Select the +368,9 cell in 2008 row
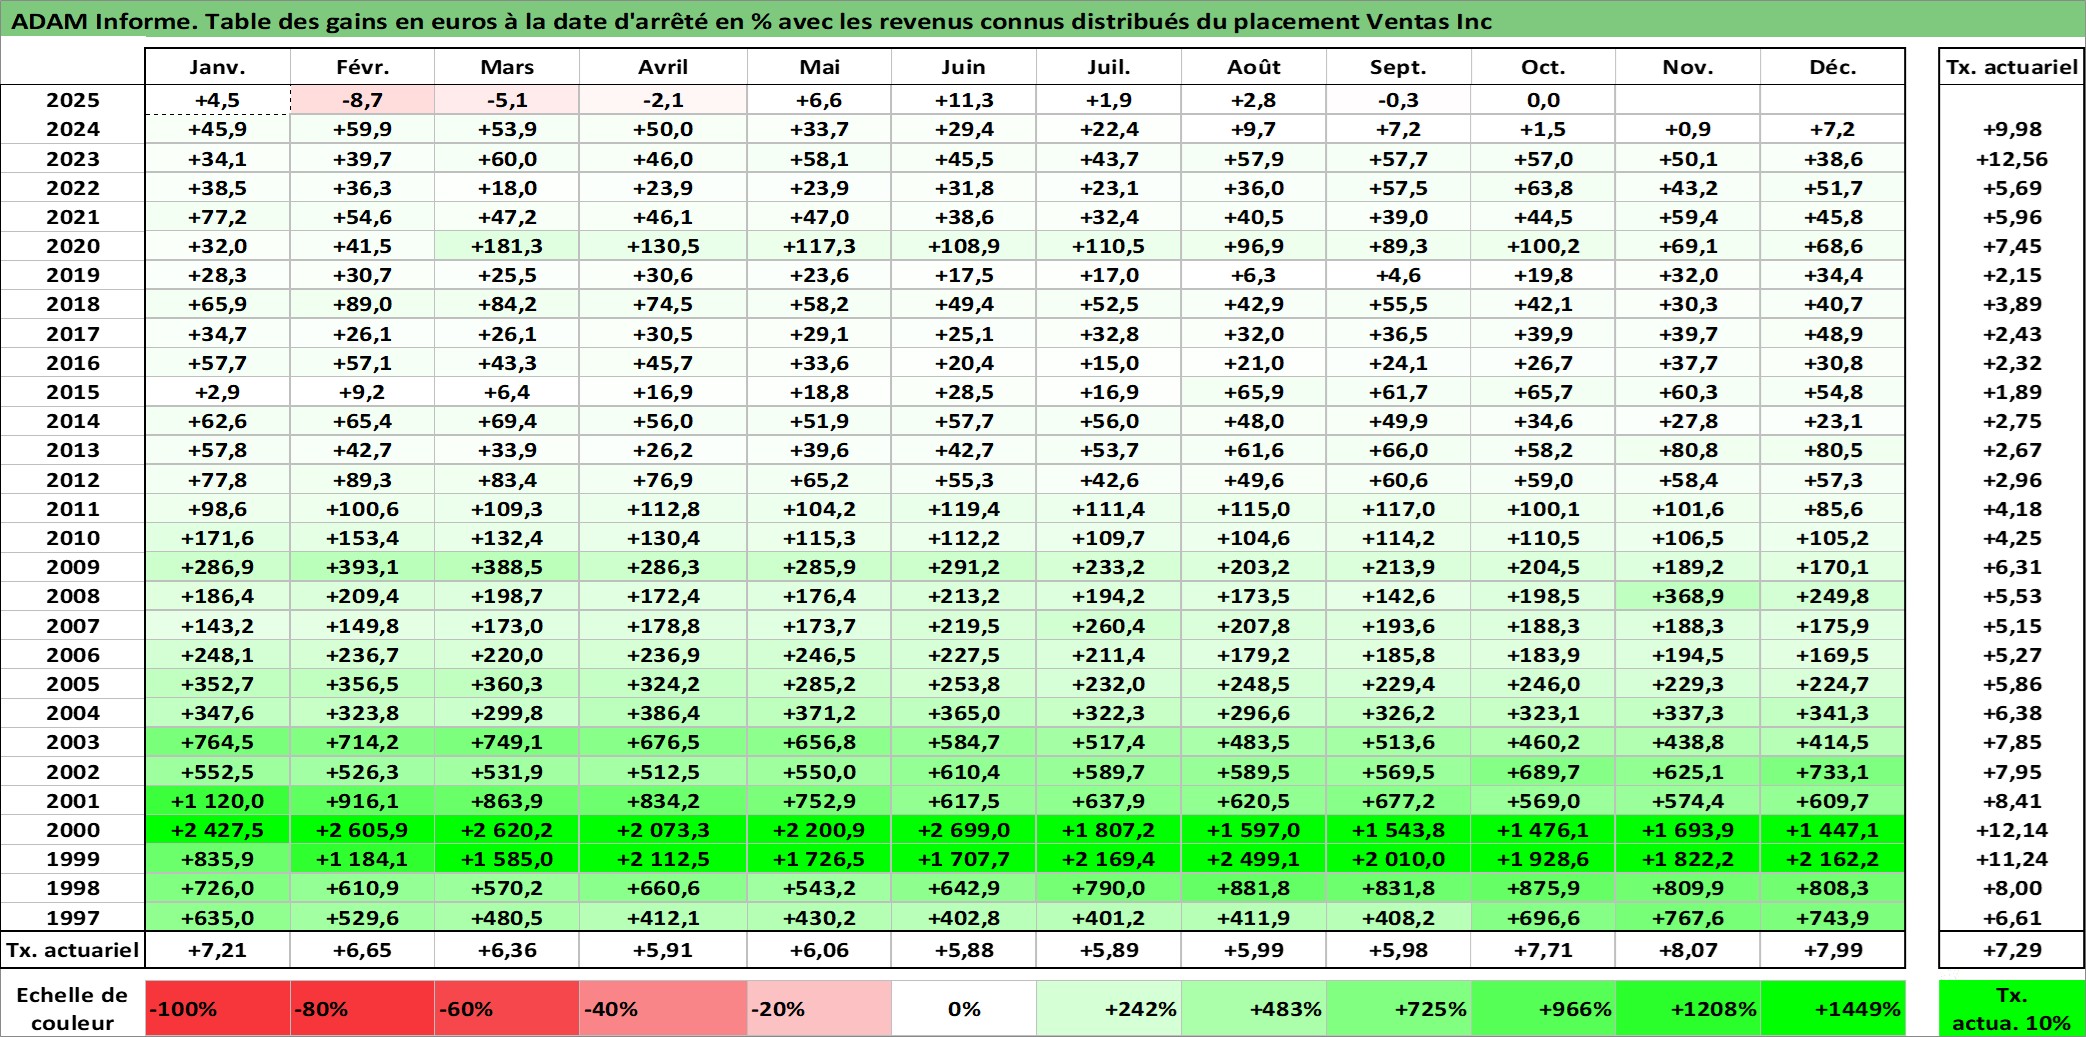 [x=1688, y=596]
